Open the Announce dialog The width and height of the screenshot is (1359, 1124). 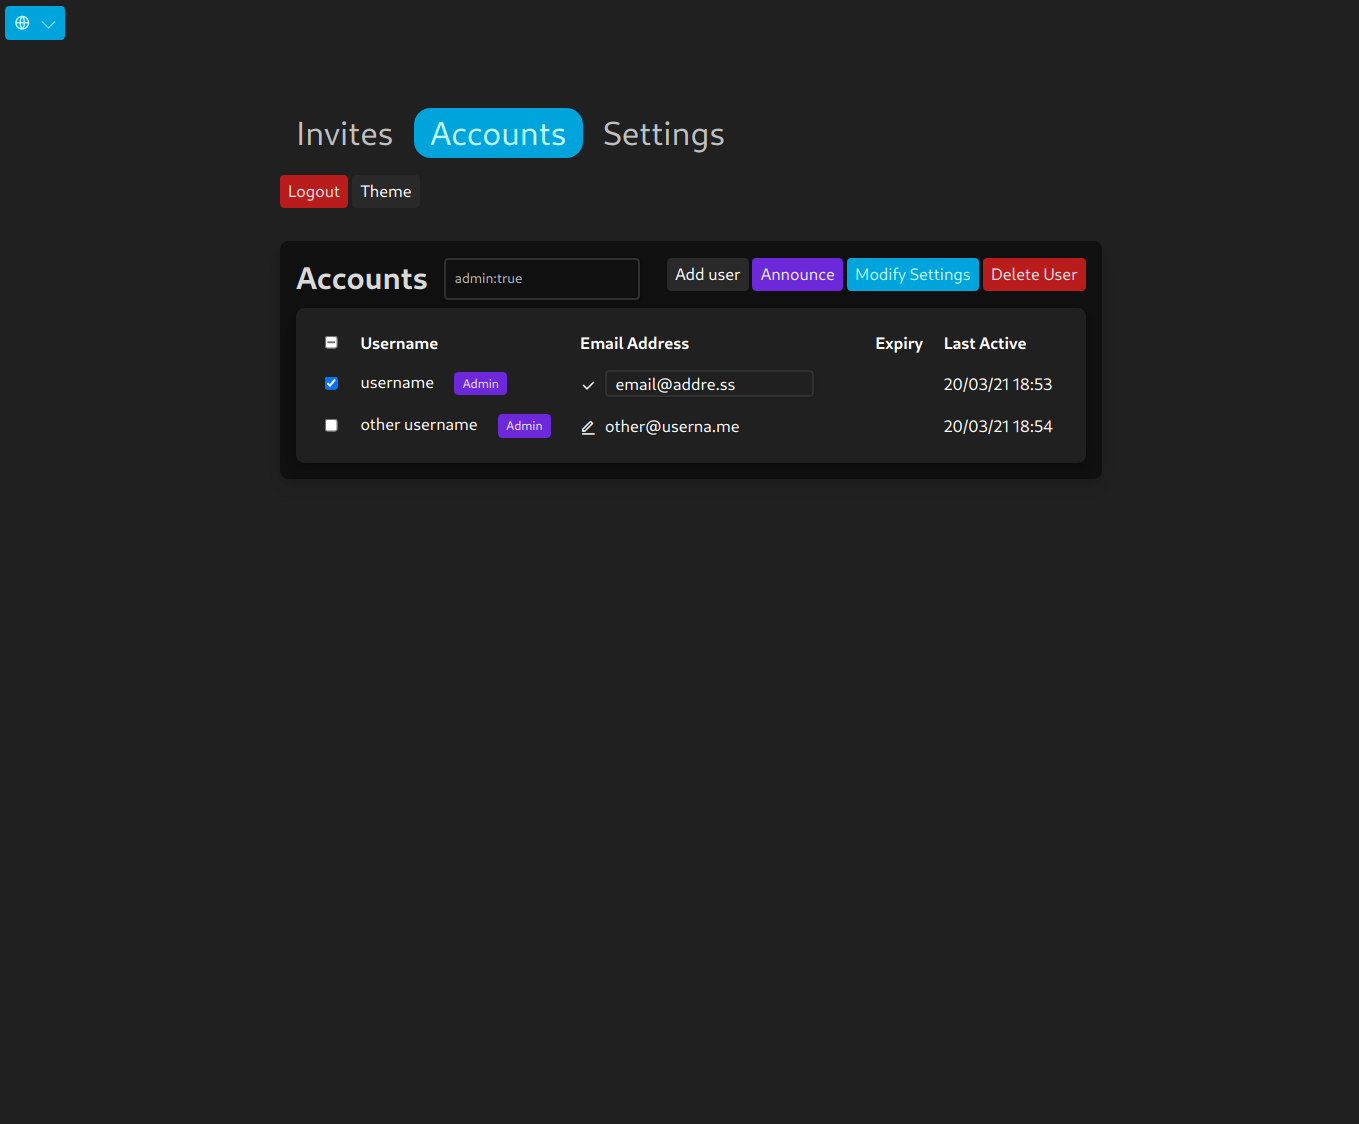click(x=797, y=274)
